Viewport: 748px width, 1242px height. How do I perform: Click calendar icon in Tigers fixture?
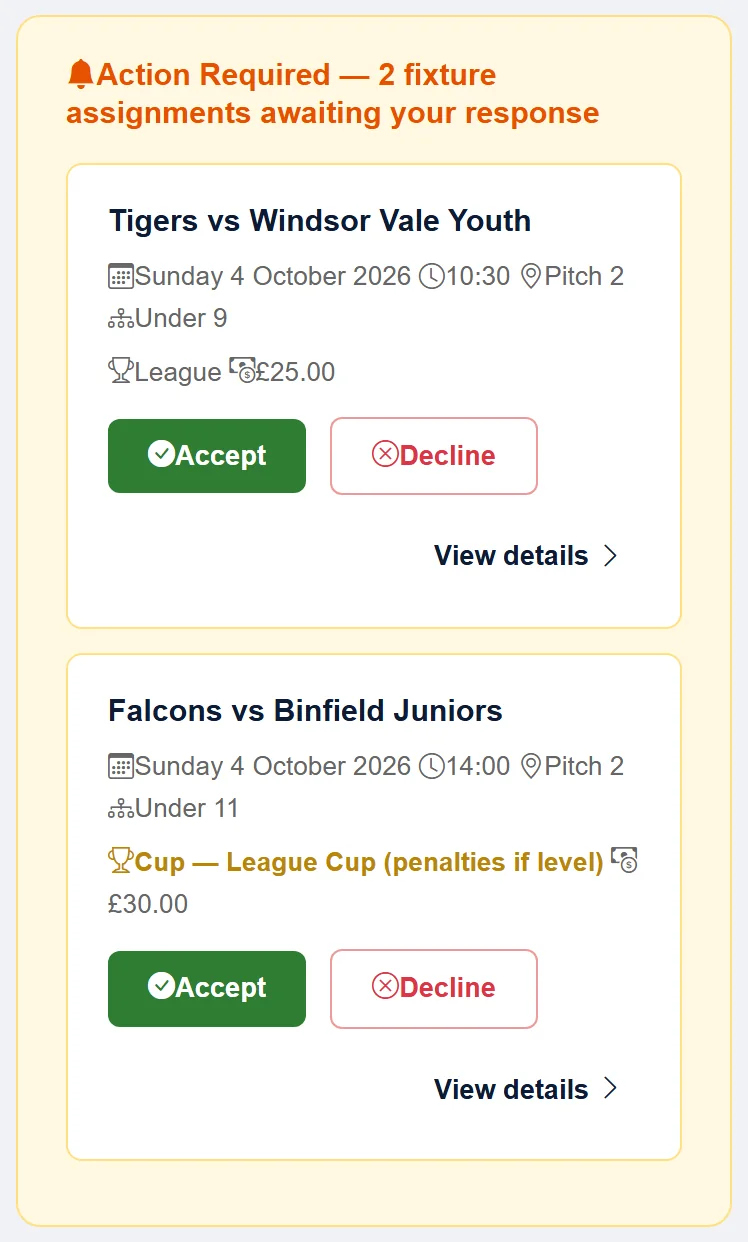coord(121,276)
